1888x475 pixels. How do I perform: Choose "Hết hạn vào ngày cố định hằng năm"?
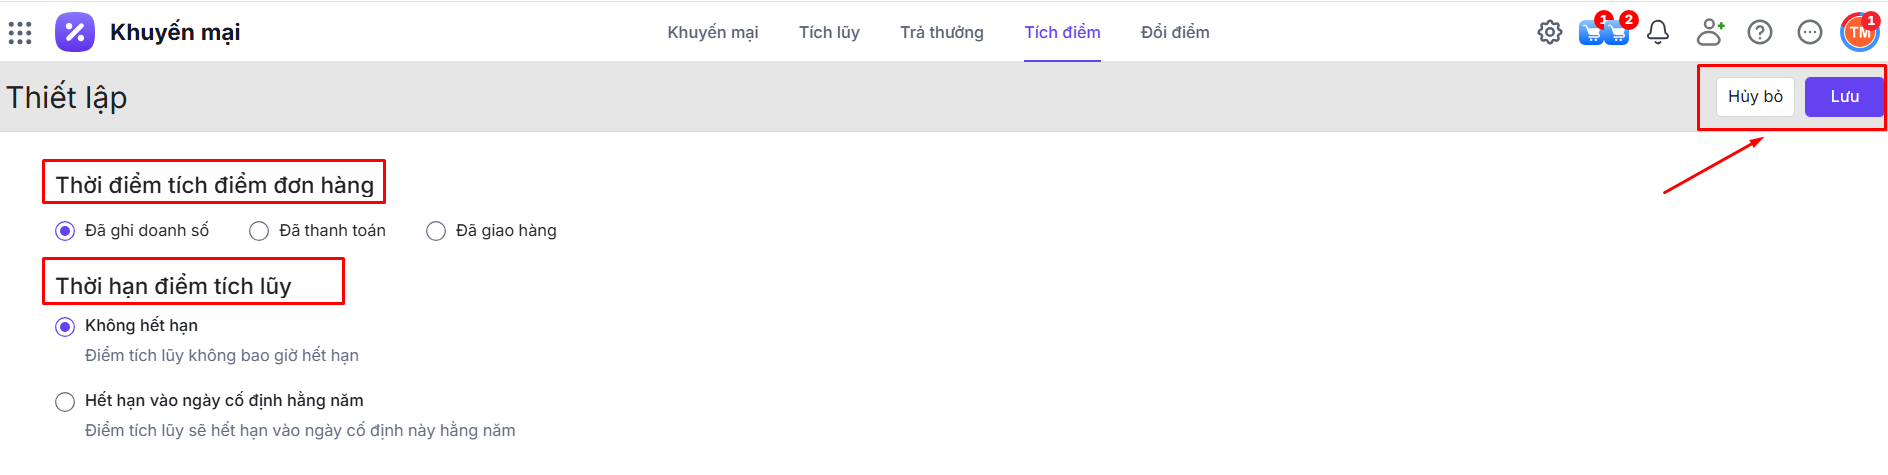pyautogui.click(x=65, y=401)
